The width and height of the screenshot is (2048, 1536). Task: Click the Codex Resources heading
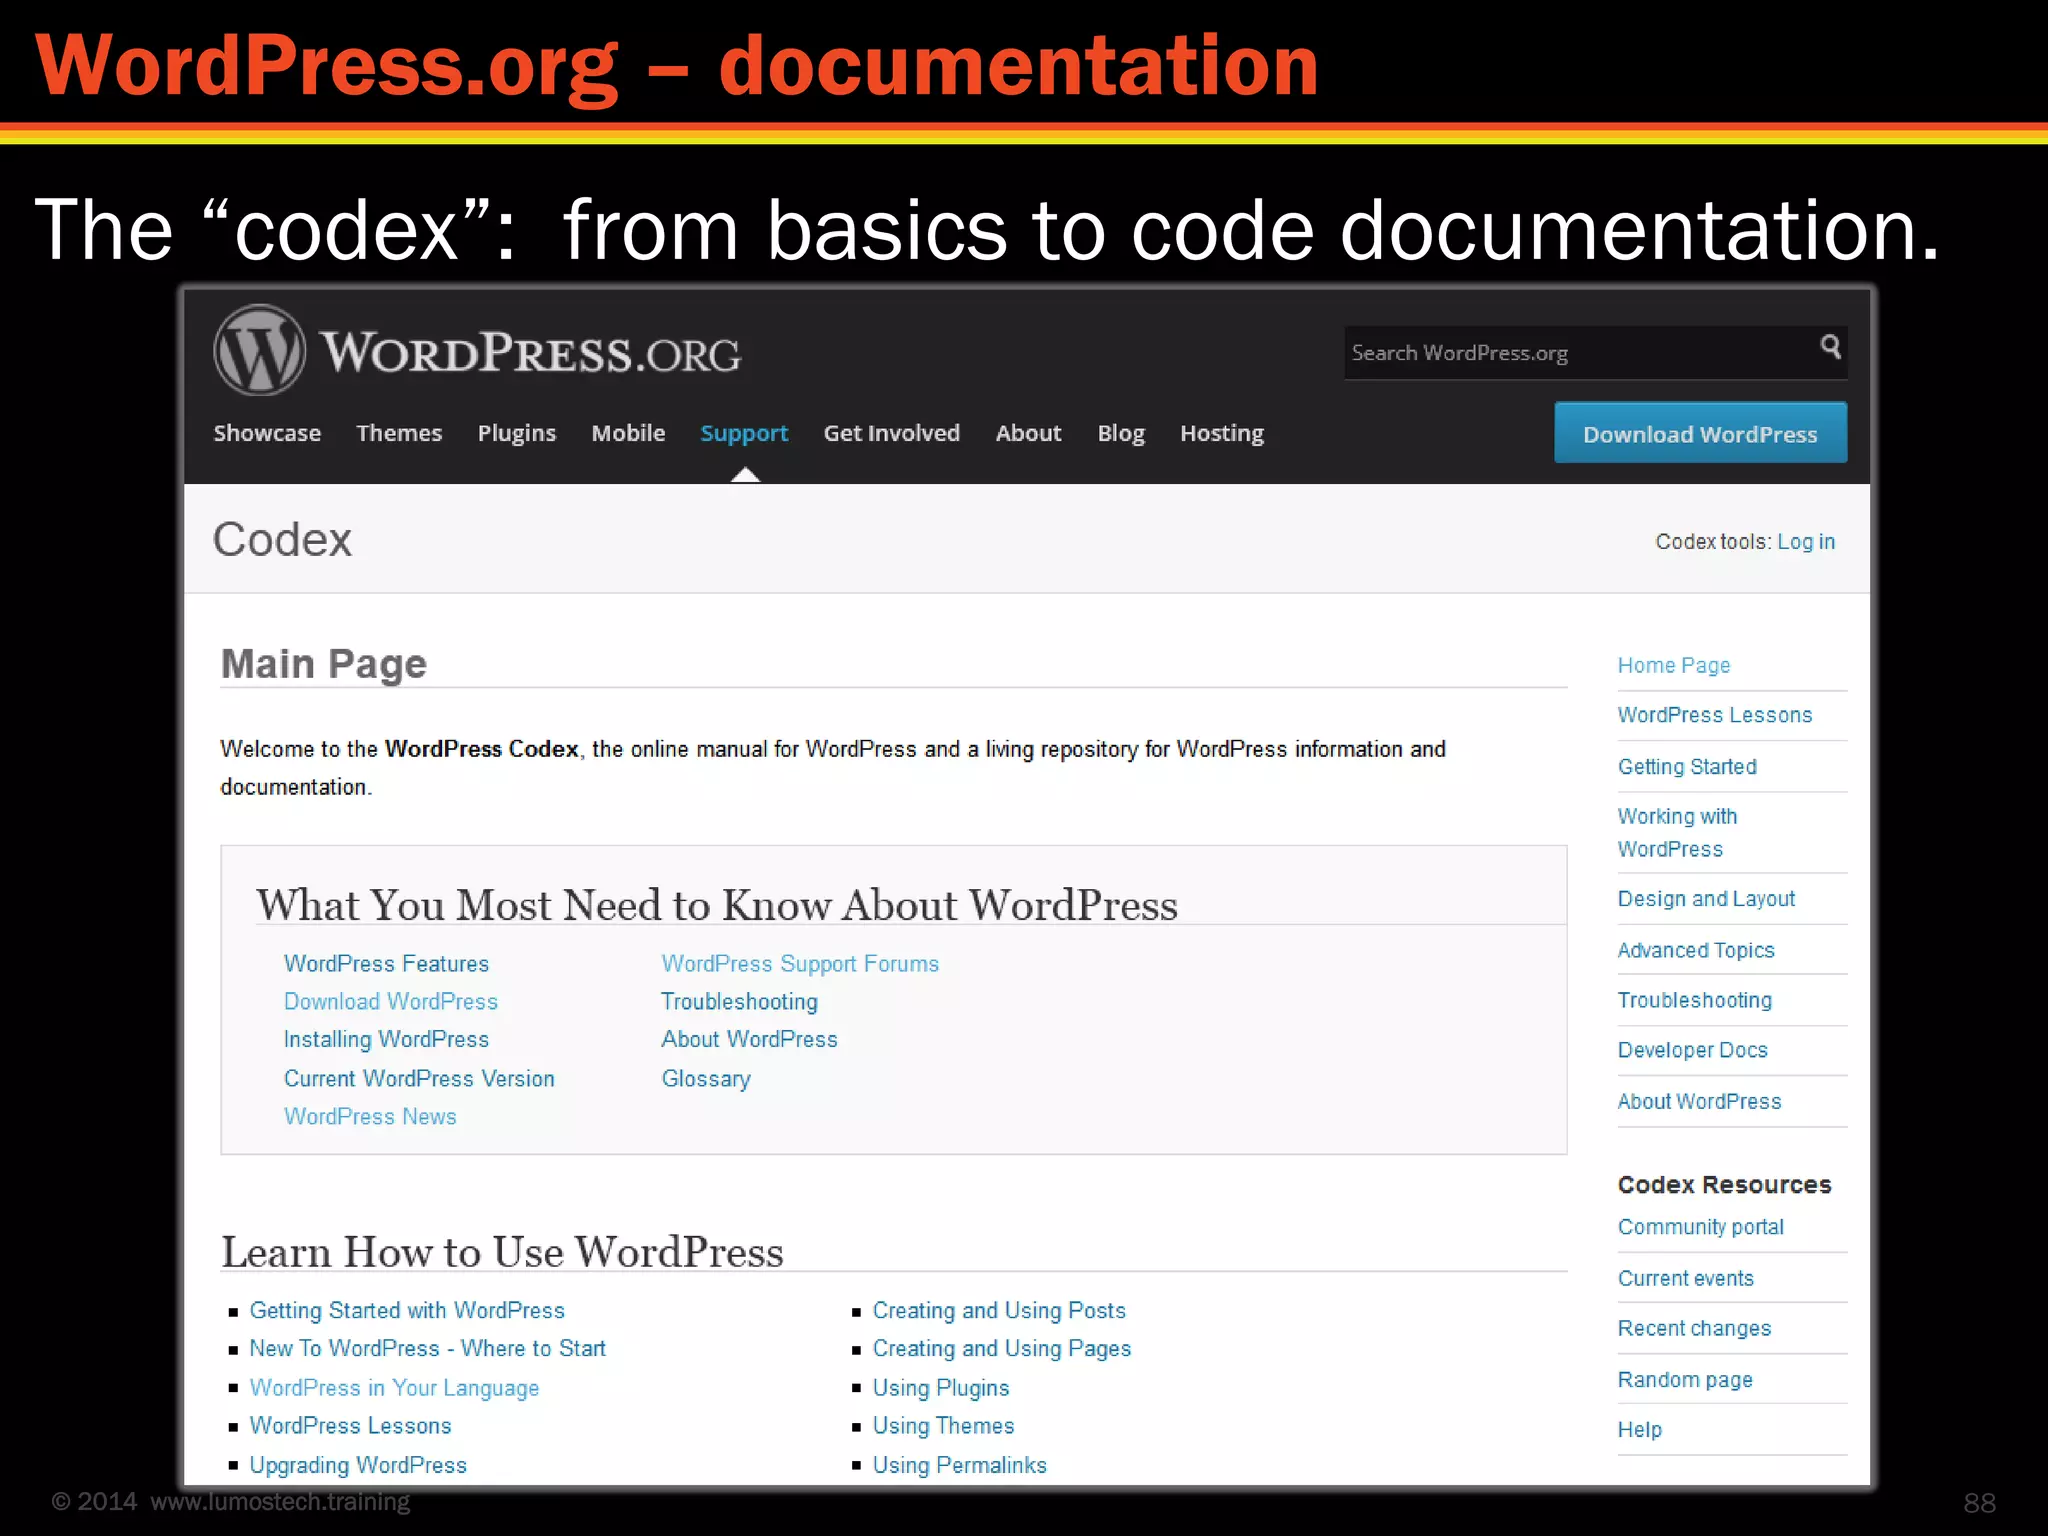click(x=1724, y=1184)
